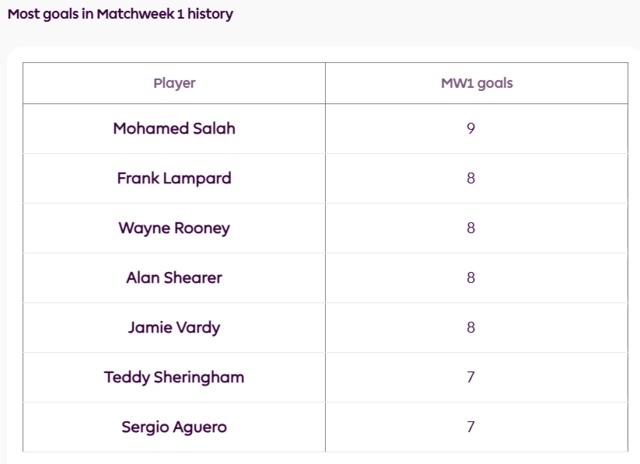Image resolution: width=640 pixels, height=464 pixels.
Task: Click Sergio Aguero's 7 goals value
Action: [x=471, y=427]
